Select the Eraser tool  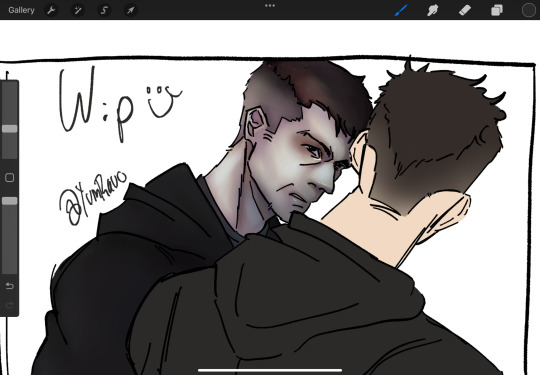[x=465, y=10]
